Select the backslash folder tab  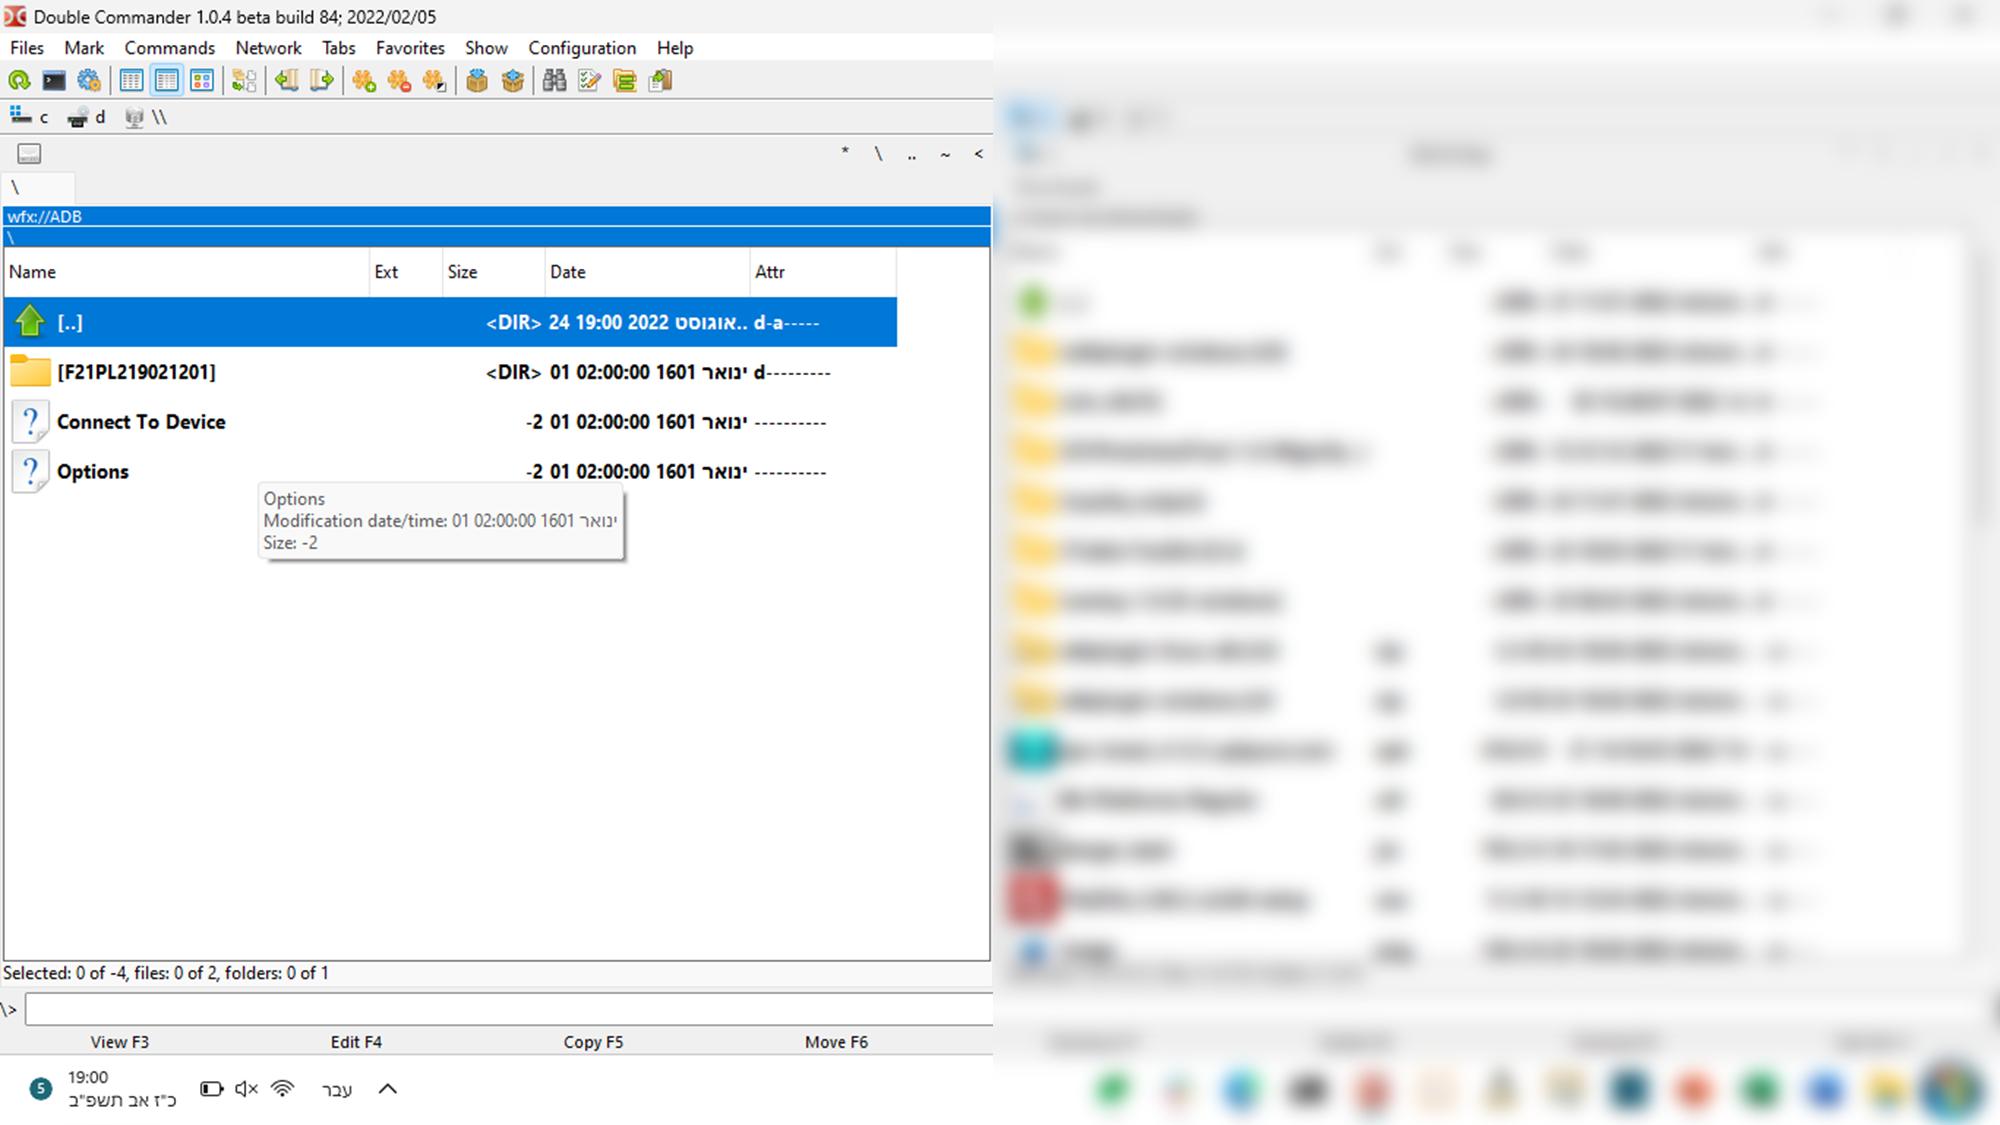[x=38, y=187]
